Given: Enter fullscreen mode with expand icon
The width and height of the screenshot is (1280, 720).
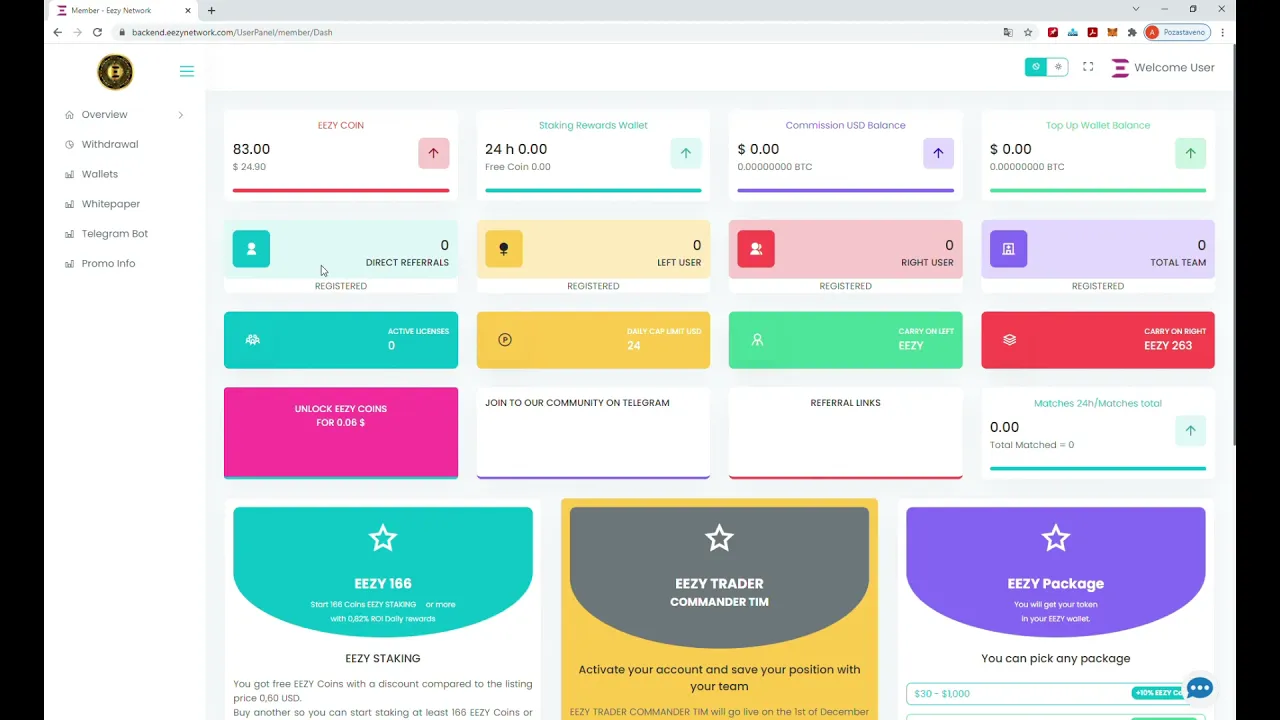Looking at the screenshot, I should (1088, 67).
